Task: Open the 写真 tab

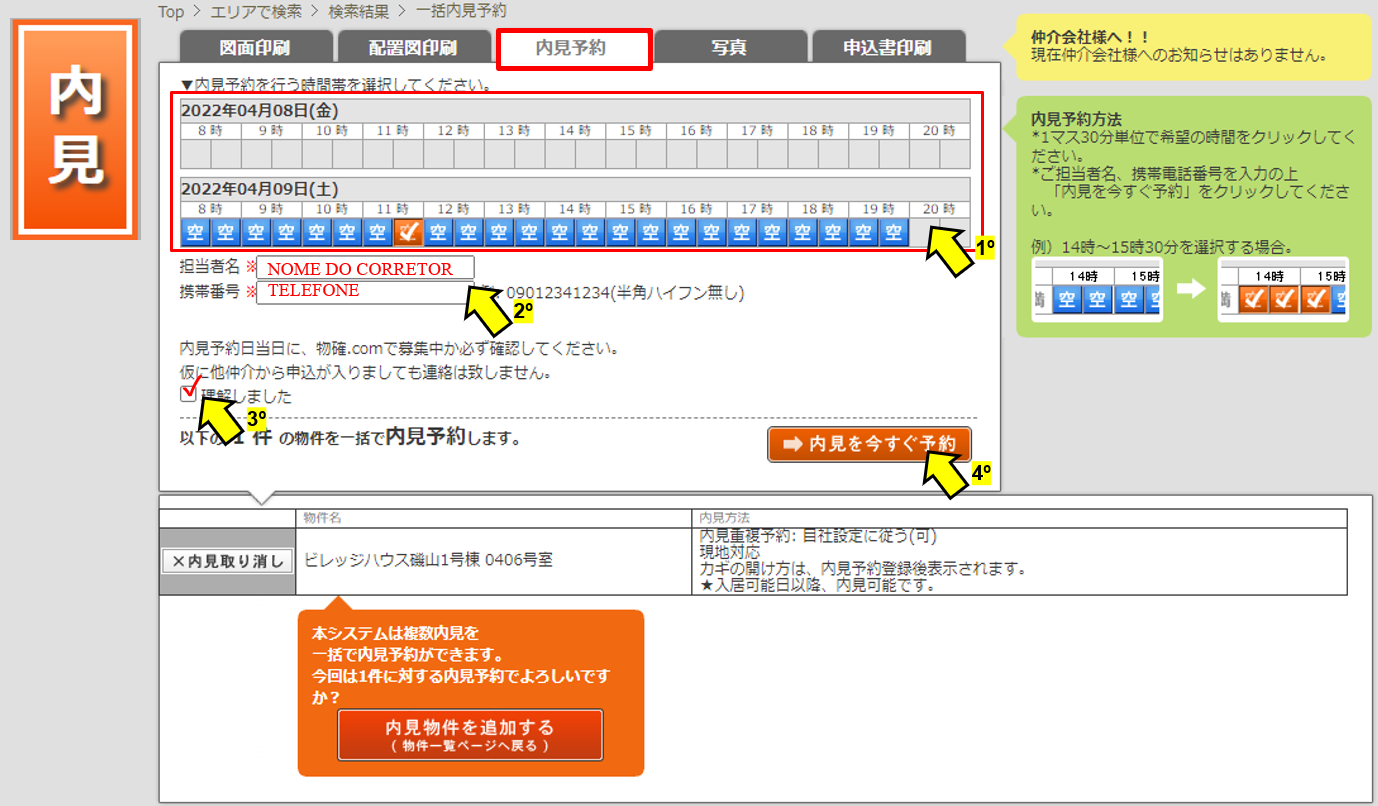Action: coord(730,48)
